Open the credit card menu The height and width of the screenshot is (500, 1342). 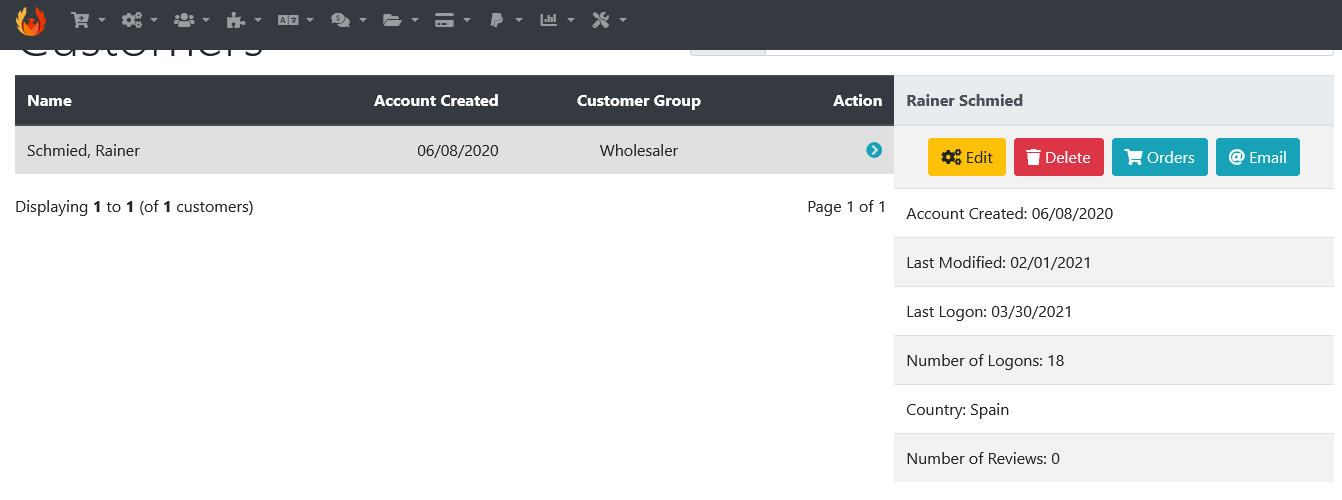(x=453, y=20)
